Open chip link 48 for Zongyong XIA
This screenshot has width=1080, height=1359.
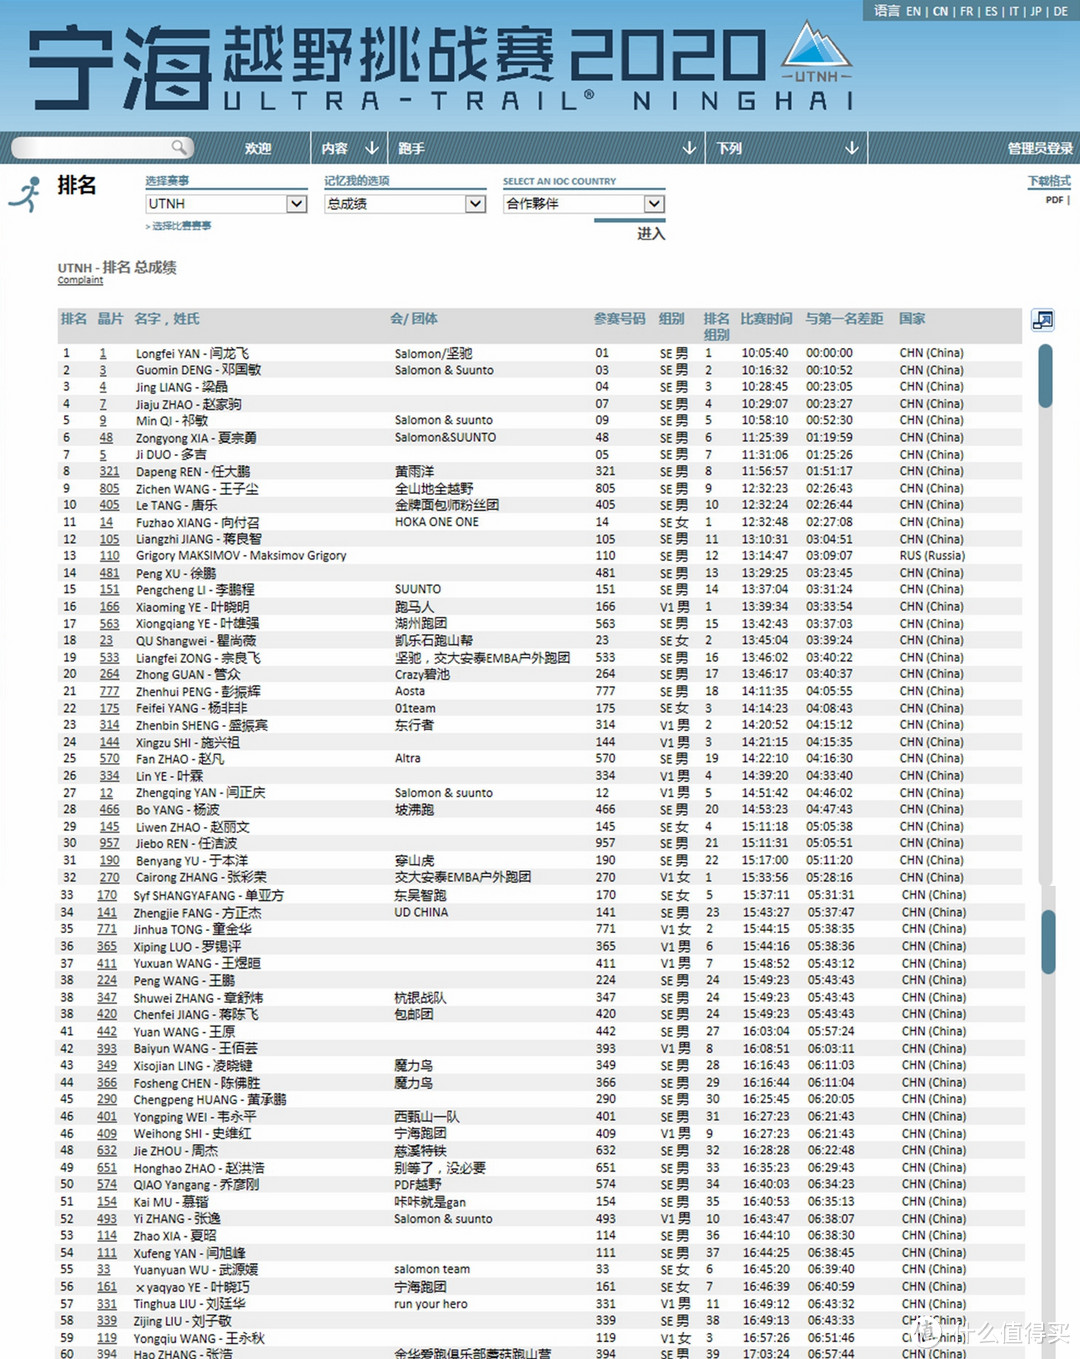106,438
